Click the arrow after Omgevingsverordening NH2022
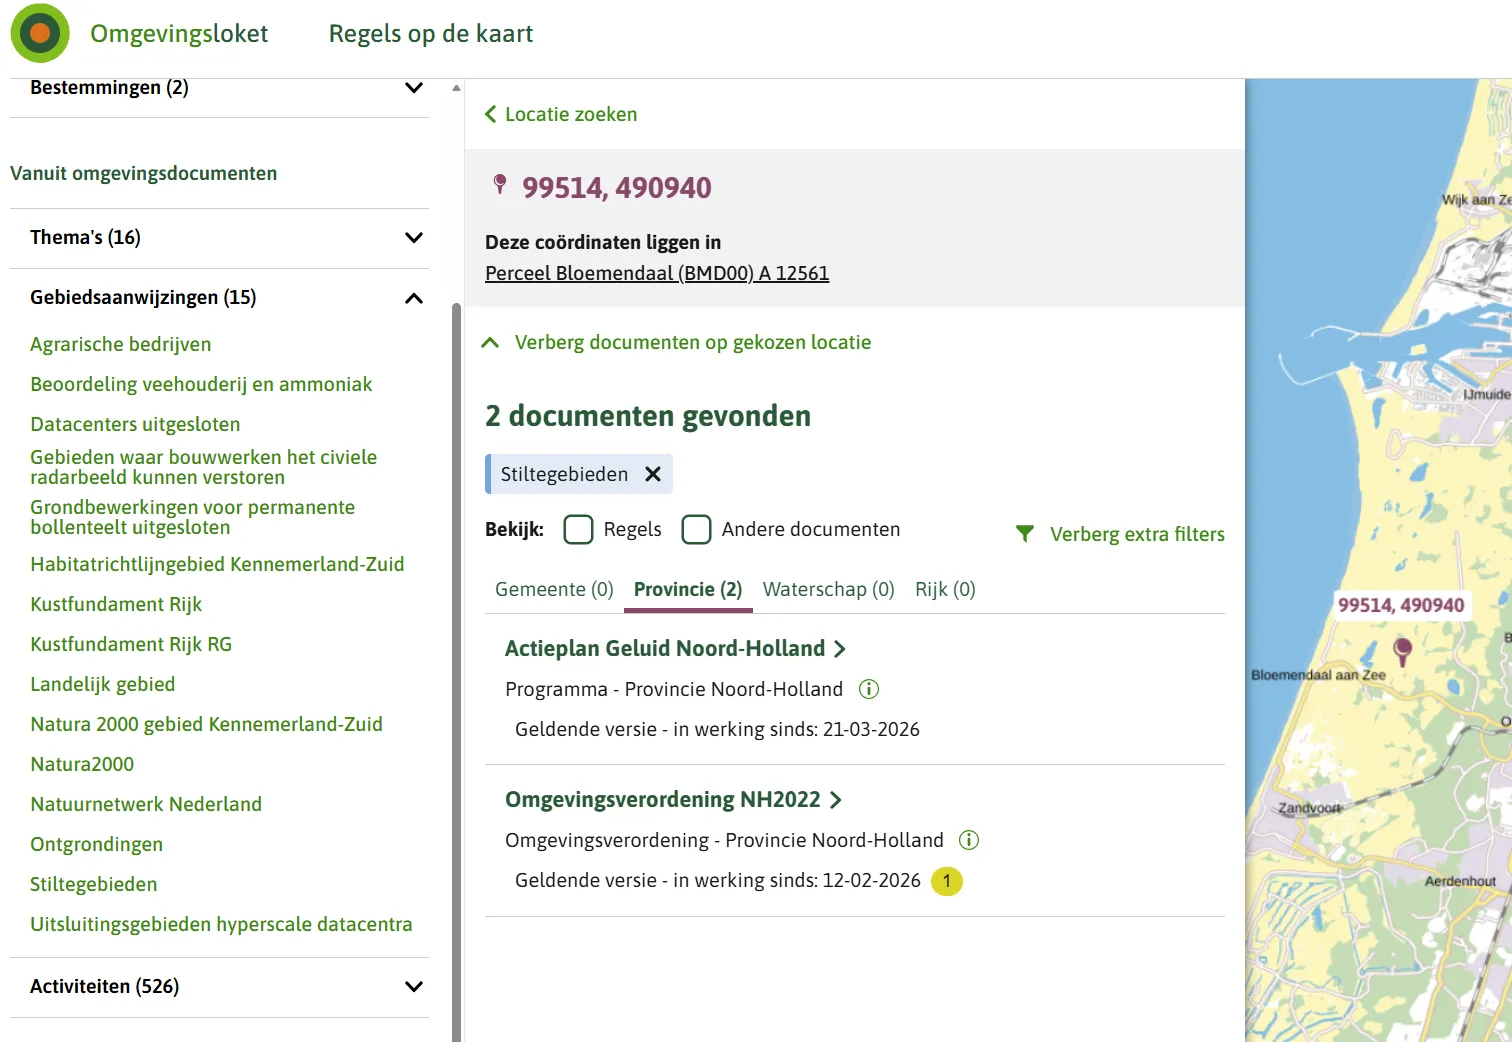The width and height of the screenshot is (1512, 1042). 836,800
